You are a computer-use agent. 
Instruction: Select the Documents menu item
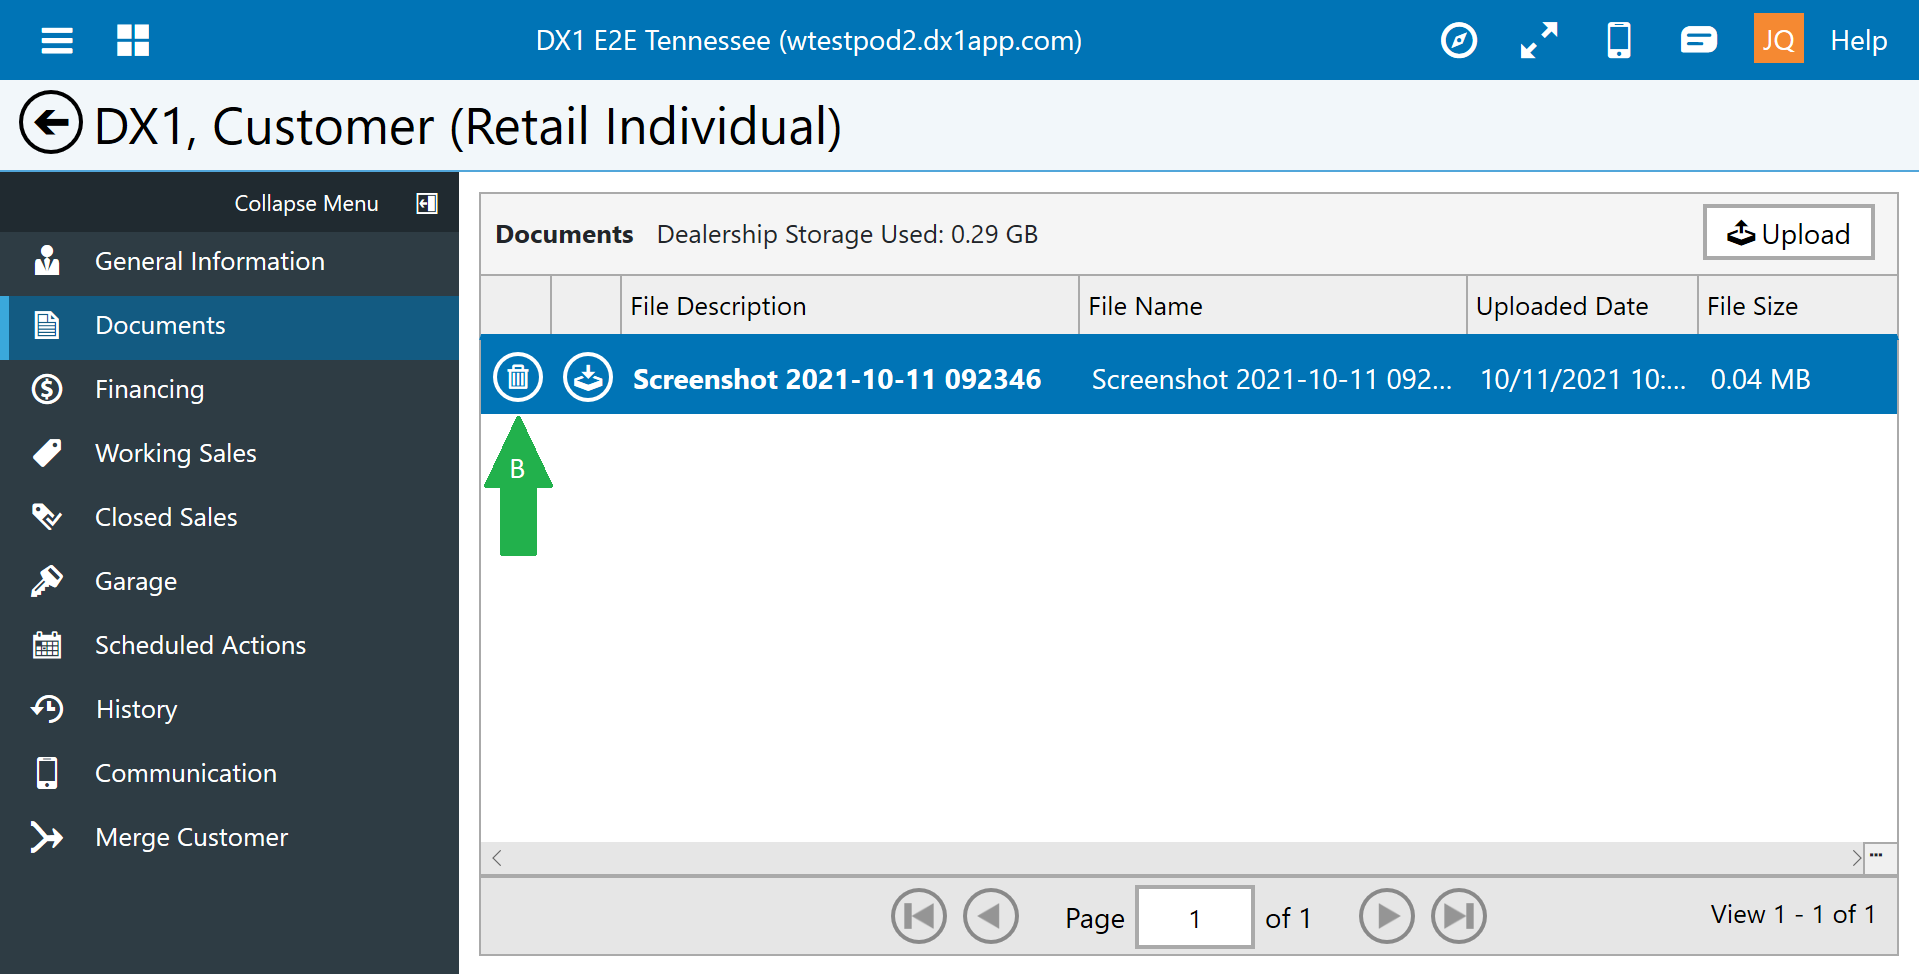(x=230, y=326)
